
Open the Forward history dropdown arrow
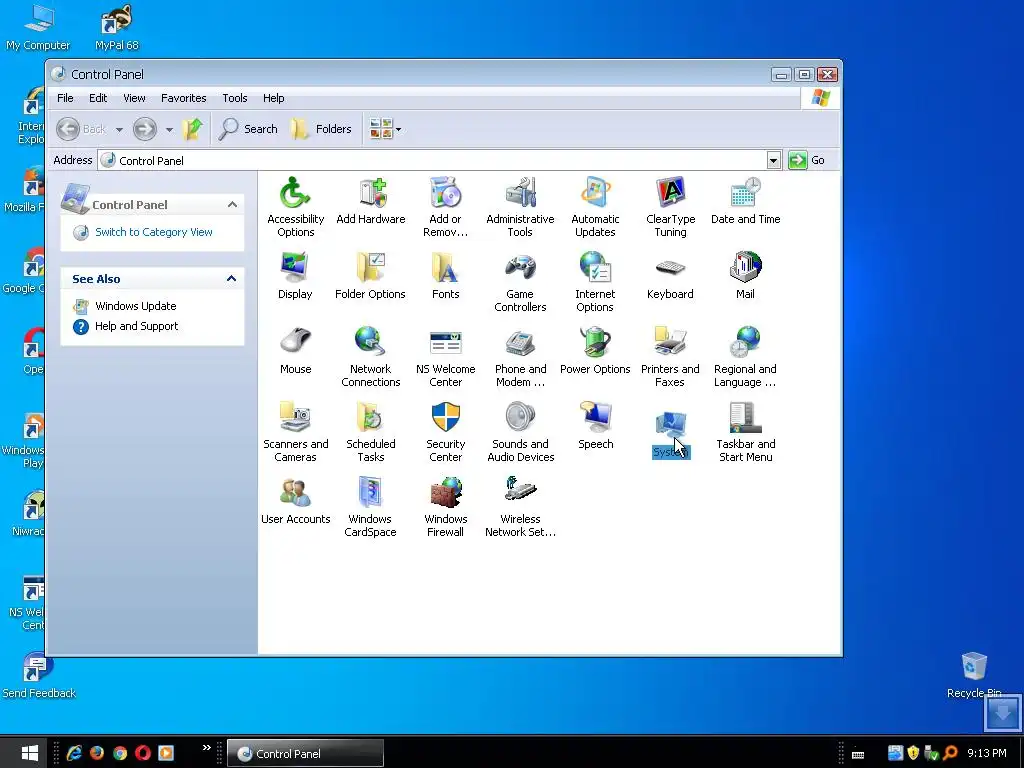(169, 129)
